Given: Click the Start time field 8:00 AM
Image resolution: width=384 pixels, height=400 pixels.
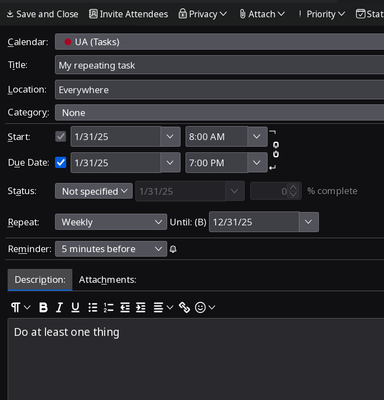Looking at the screenshot, I should tap(216, 136).
